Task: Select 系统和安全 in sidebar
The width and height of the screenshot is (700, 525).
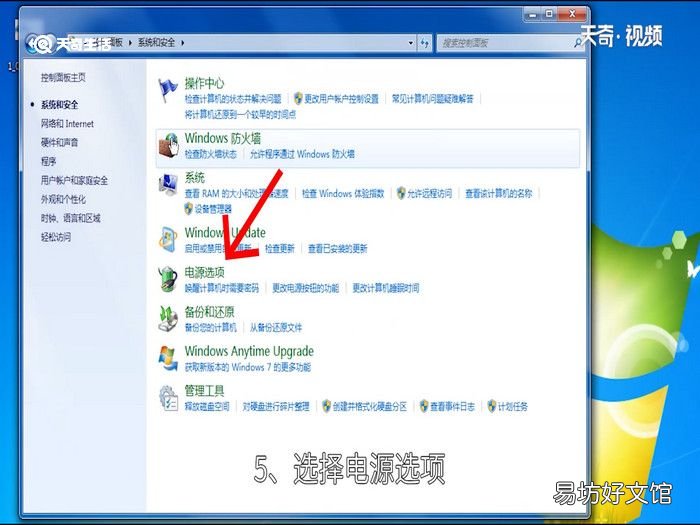Action: point(59,105)
